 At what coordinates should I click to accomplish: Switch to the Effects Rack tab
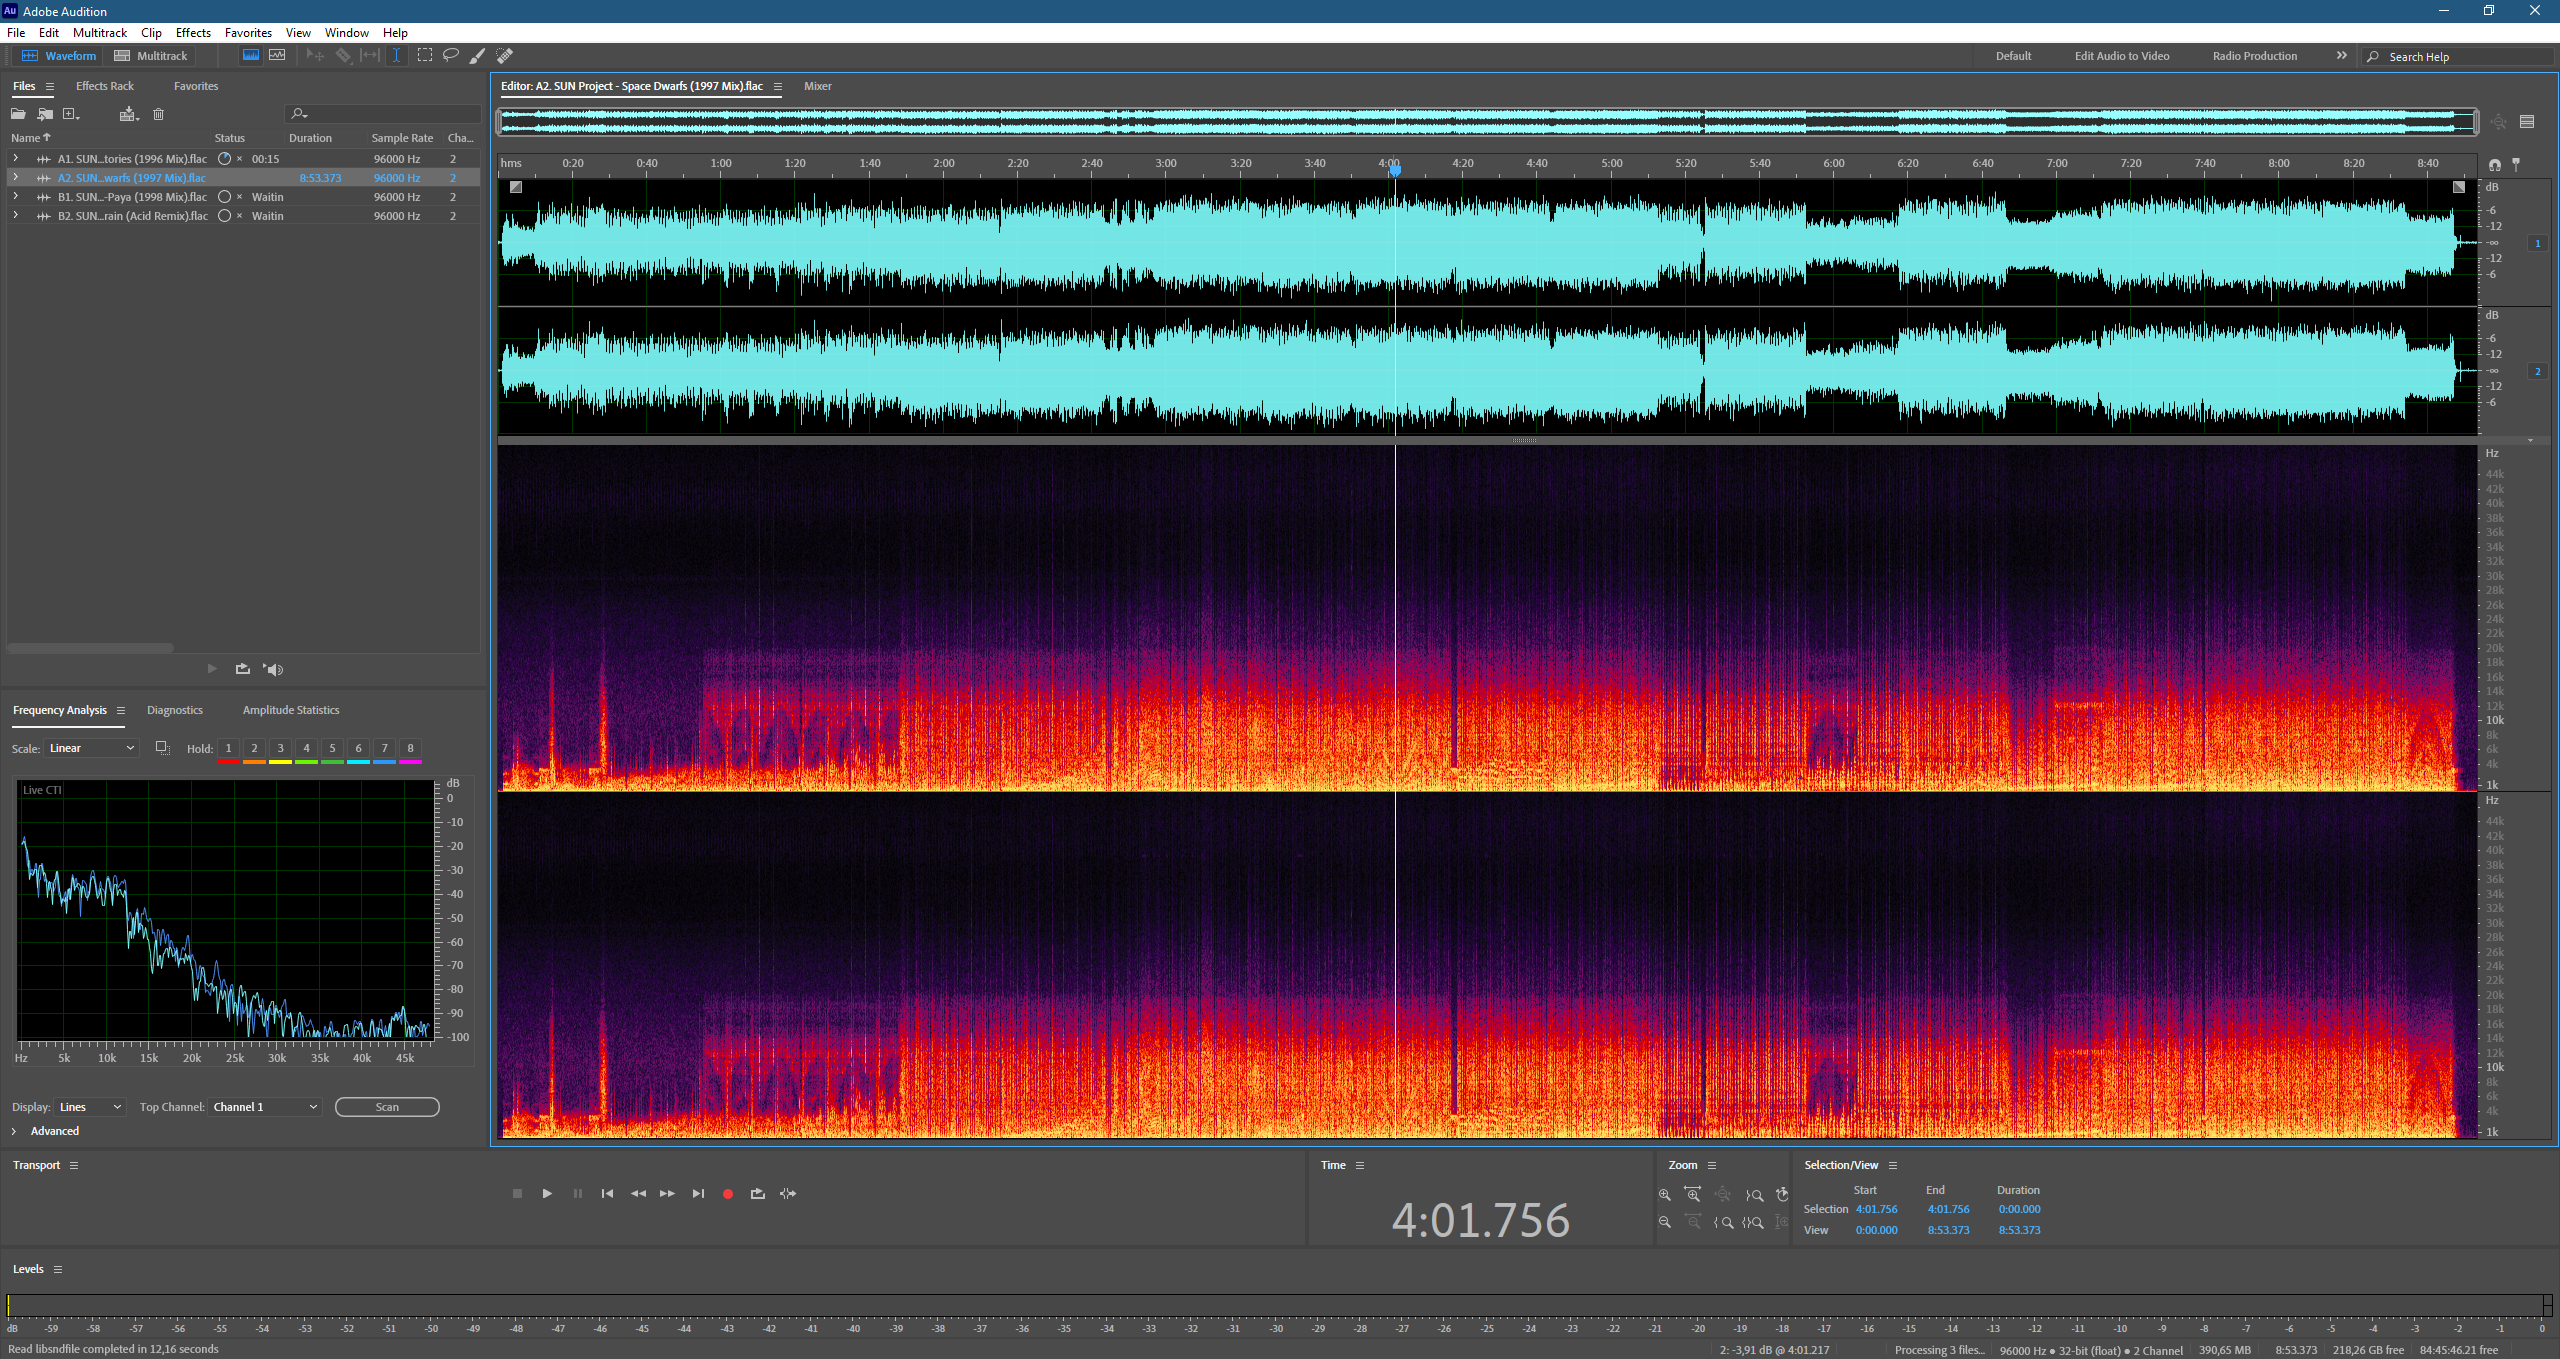tap(105, 86)
